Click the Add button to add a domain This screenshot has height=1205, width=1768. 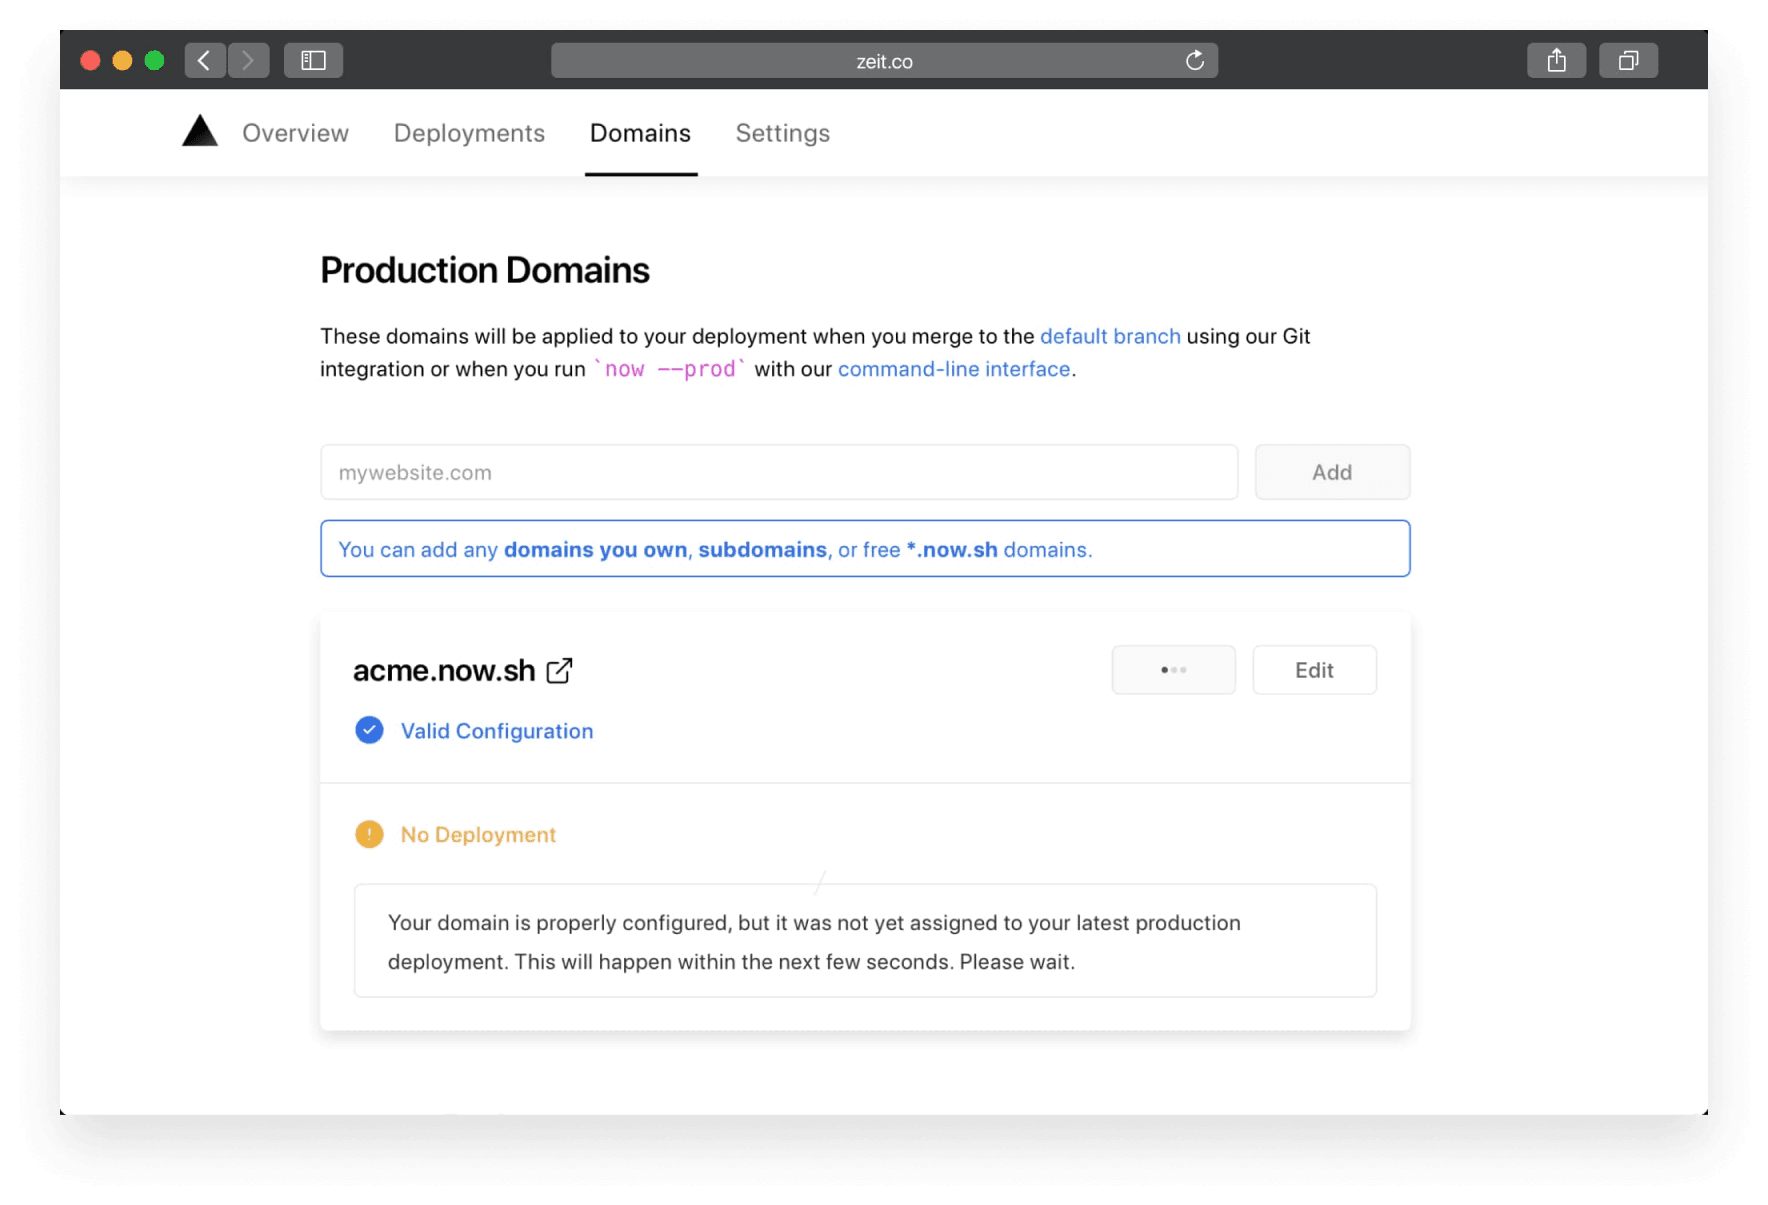point(1332,472)
